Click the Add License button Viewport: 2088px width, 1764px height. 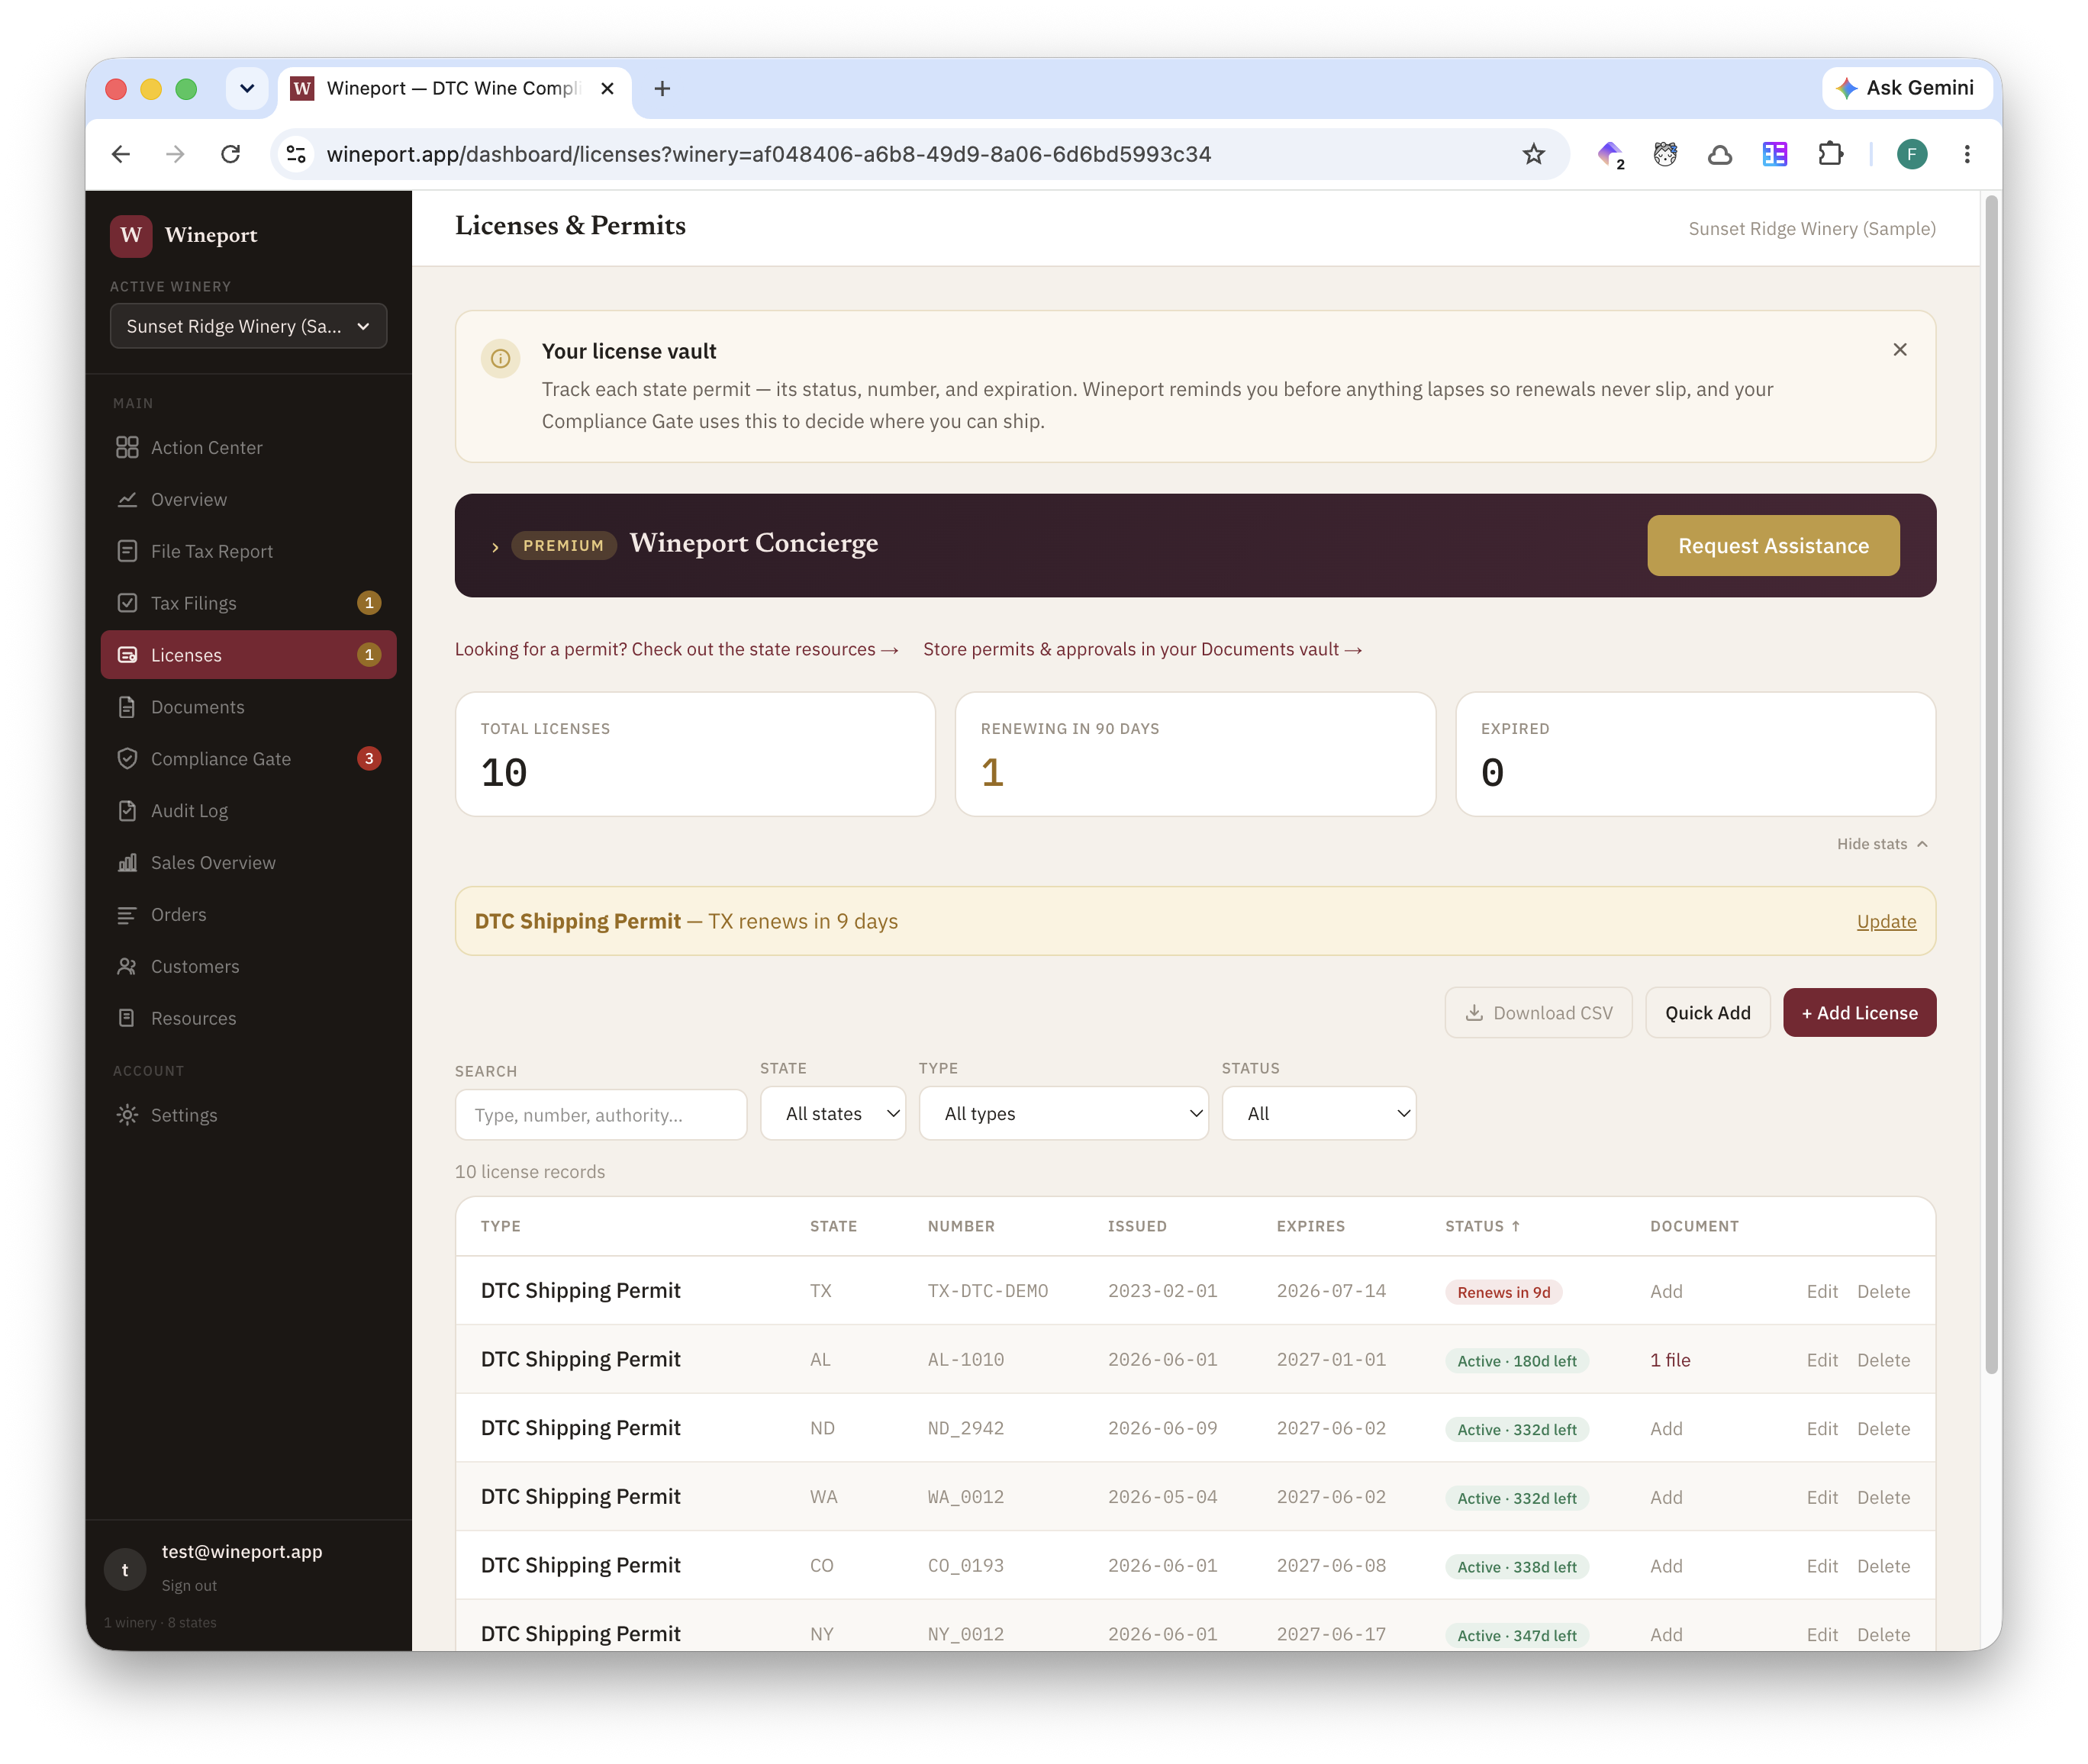pos(1859,1013)
